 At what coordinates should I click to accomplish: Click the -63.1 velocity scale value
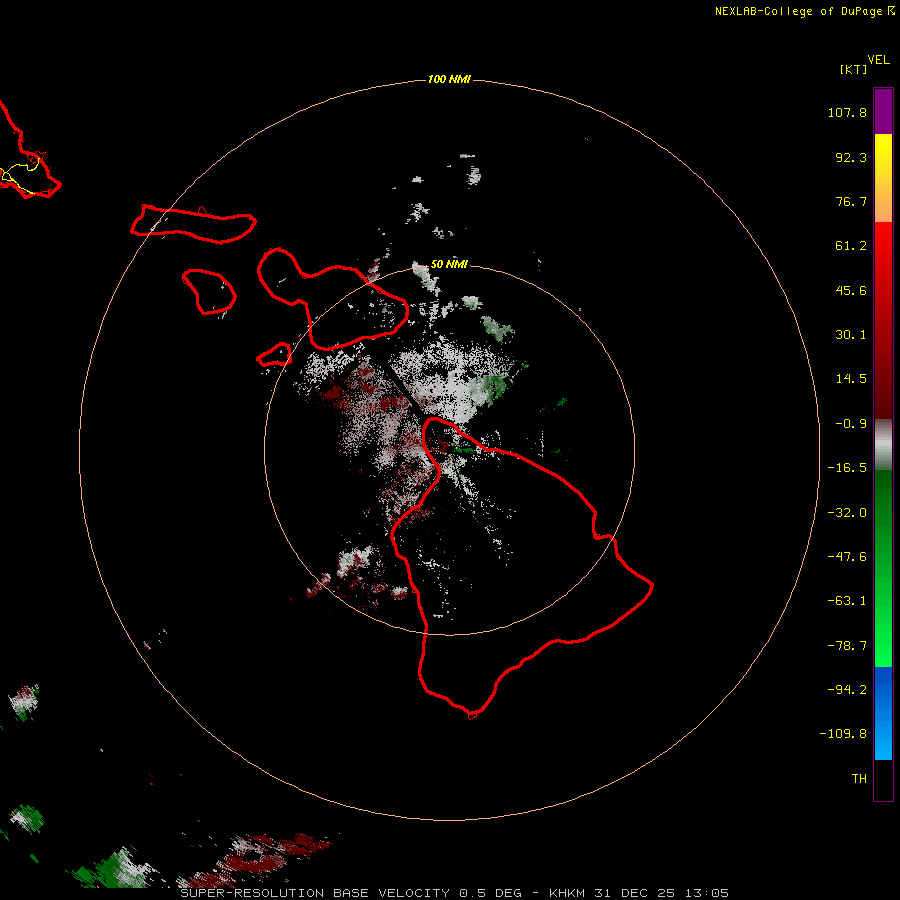[x=847, y=601]
